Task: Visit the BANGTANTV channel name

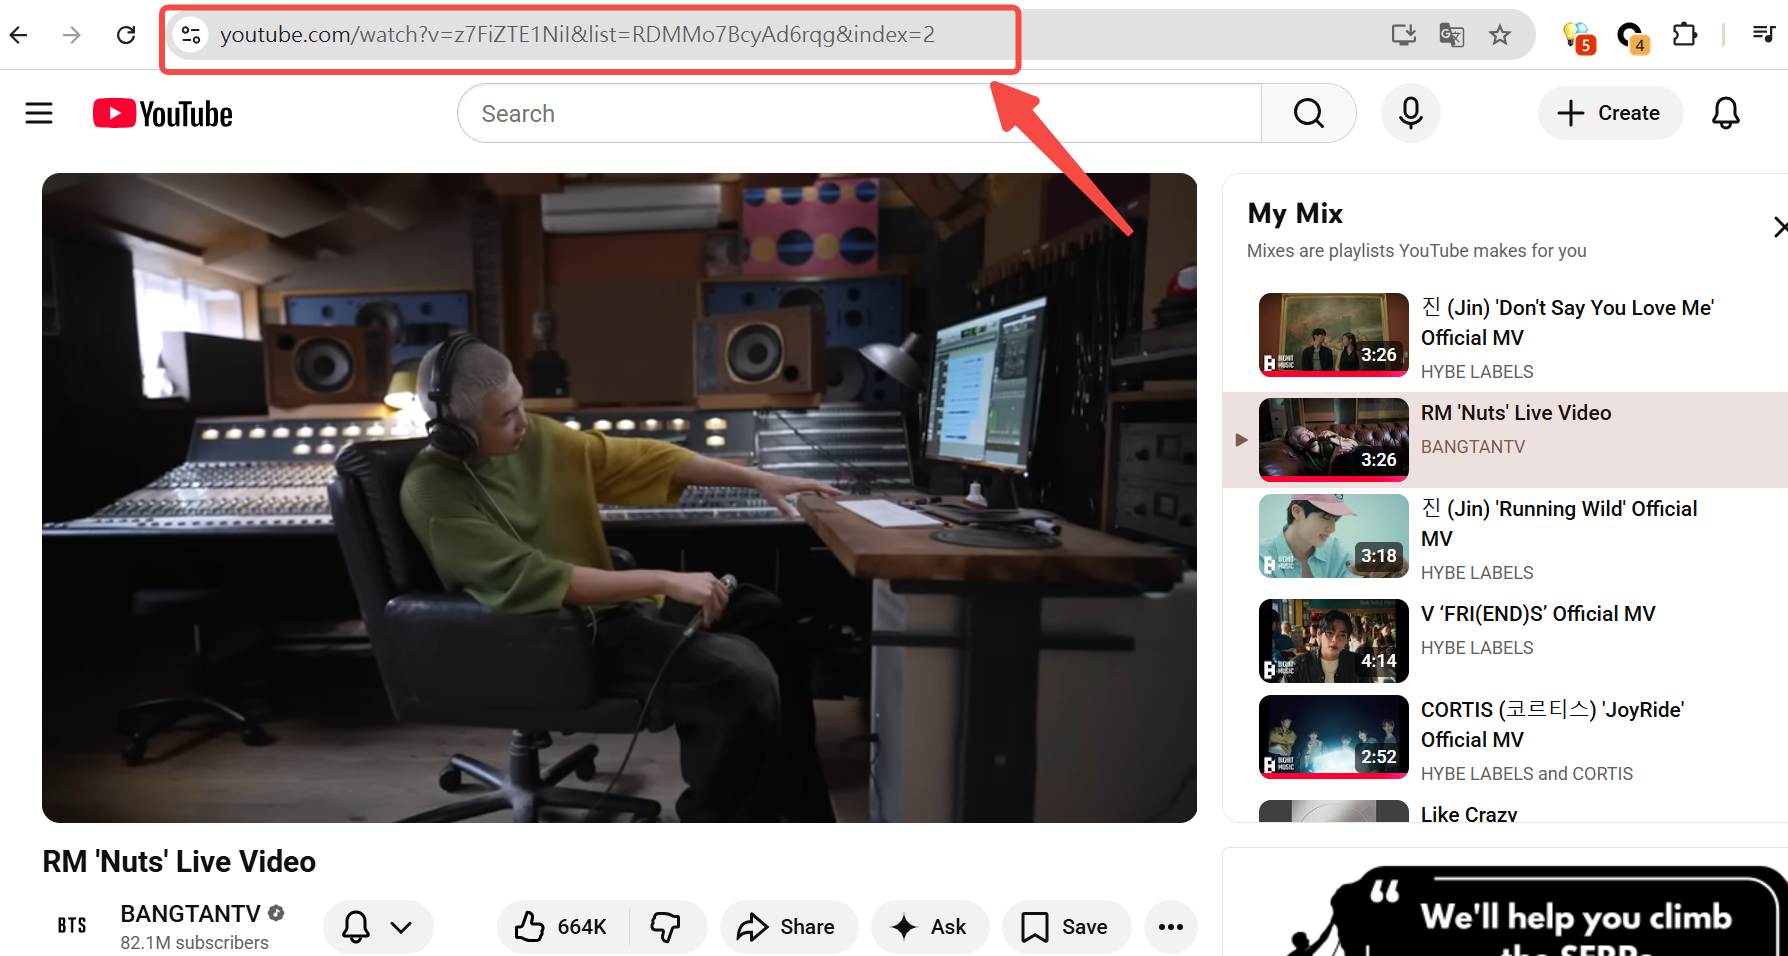Action: click(190, 913)
